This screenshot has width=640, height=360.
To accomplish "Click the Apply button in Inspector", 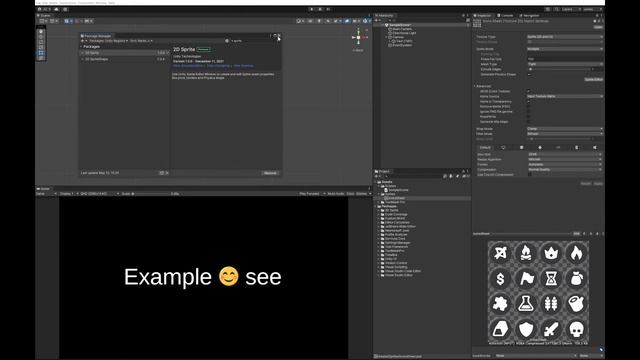I will pyautogui.click(x=598, y=184).
